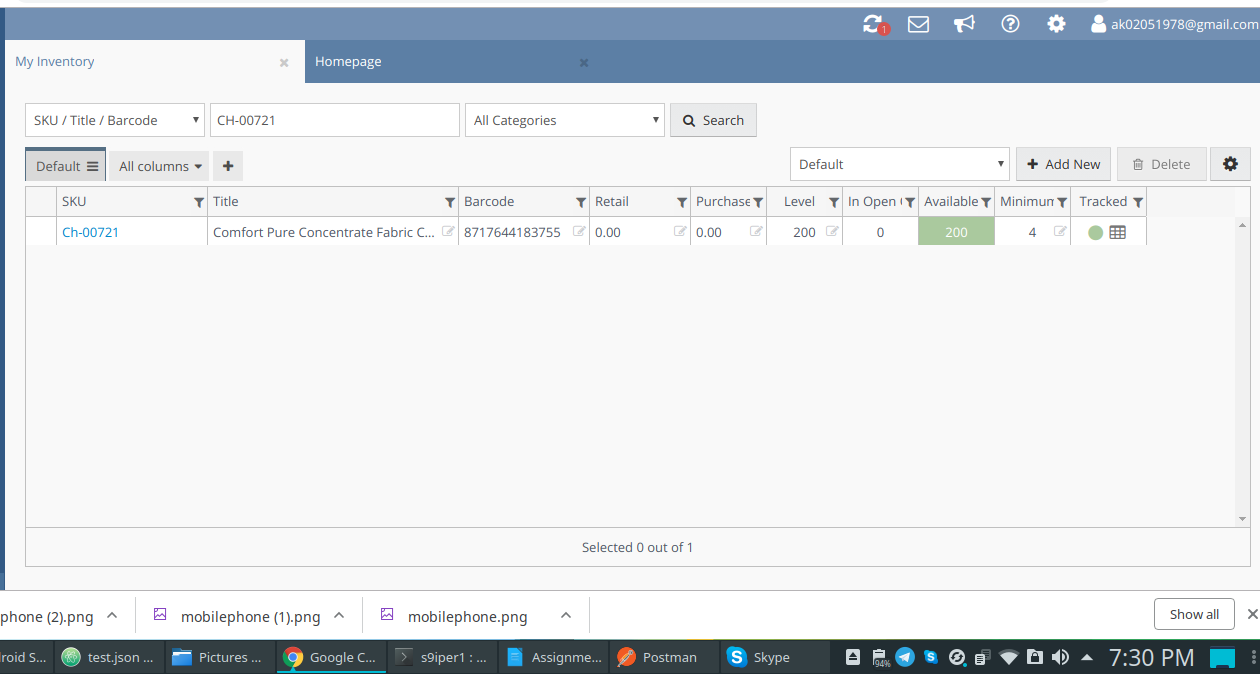Filter the In Open Orders column

(910, 202)
